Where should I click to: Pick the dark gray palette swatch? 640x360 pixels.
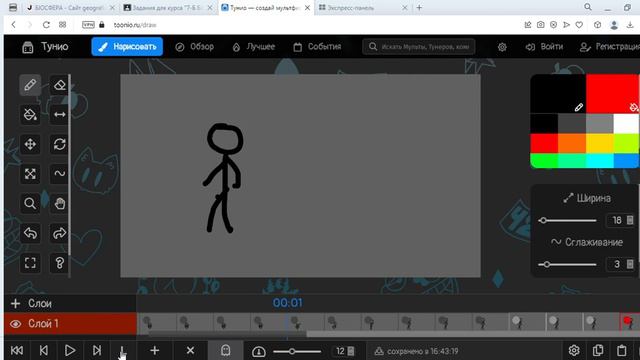pyautogui.click(x=572, y=124)
